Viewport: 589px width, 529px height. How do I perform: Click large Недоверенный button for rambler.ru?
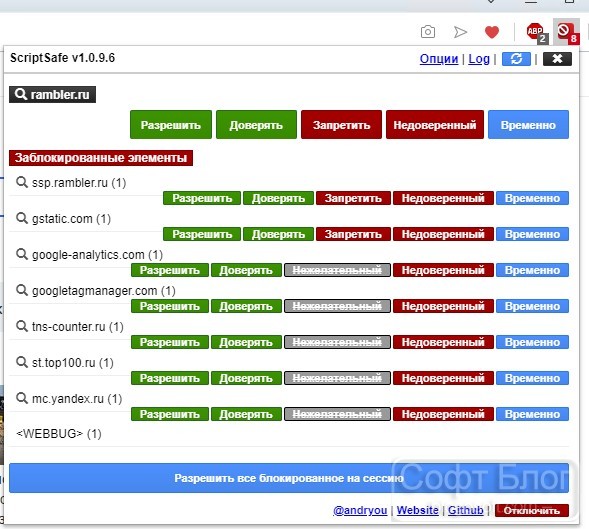(435, 125)
